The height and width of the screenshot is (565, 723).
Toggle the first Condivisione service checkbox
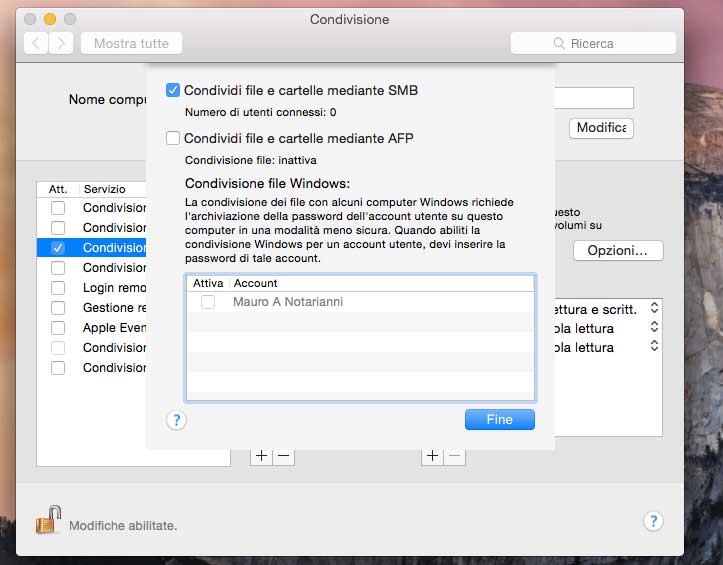(x=58, y=208)
